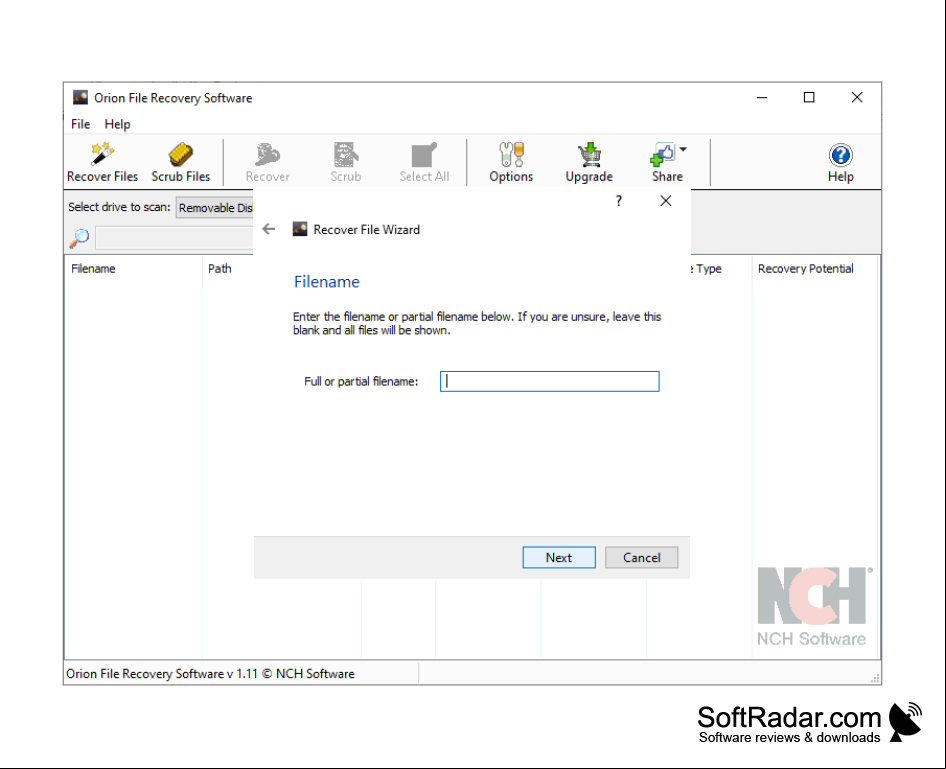Click the Next button
Viewport: 946px width, 769px height.
559,557
